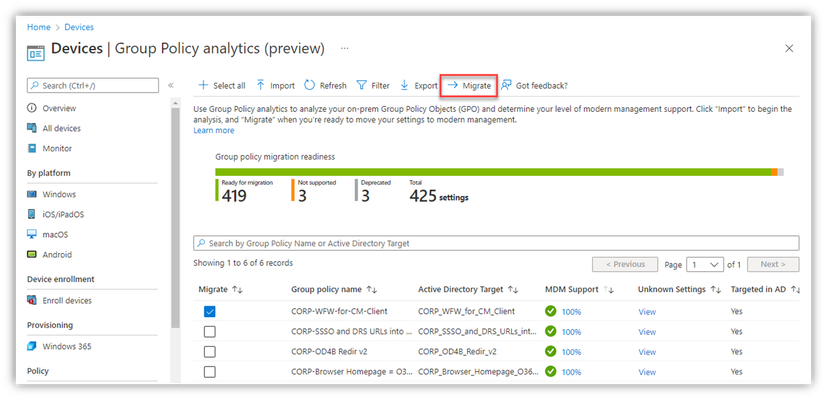This screenshot has width=827, height=400.
Task: Click the Android platform icon
Action: point(32,254)
